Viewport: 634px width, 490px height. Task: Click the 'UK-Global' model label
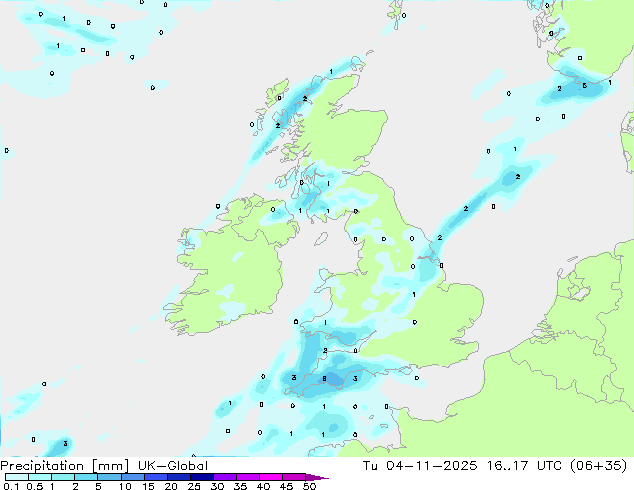(173, 466)
